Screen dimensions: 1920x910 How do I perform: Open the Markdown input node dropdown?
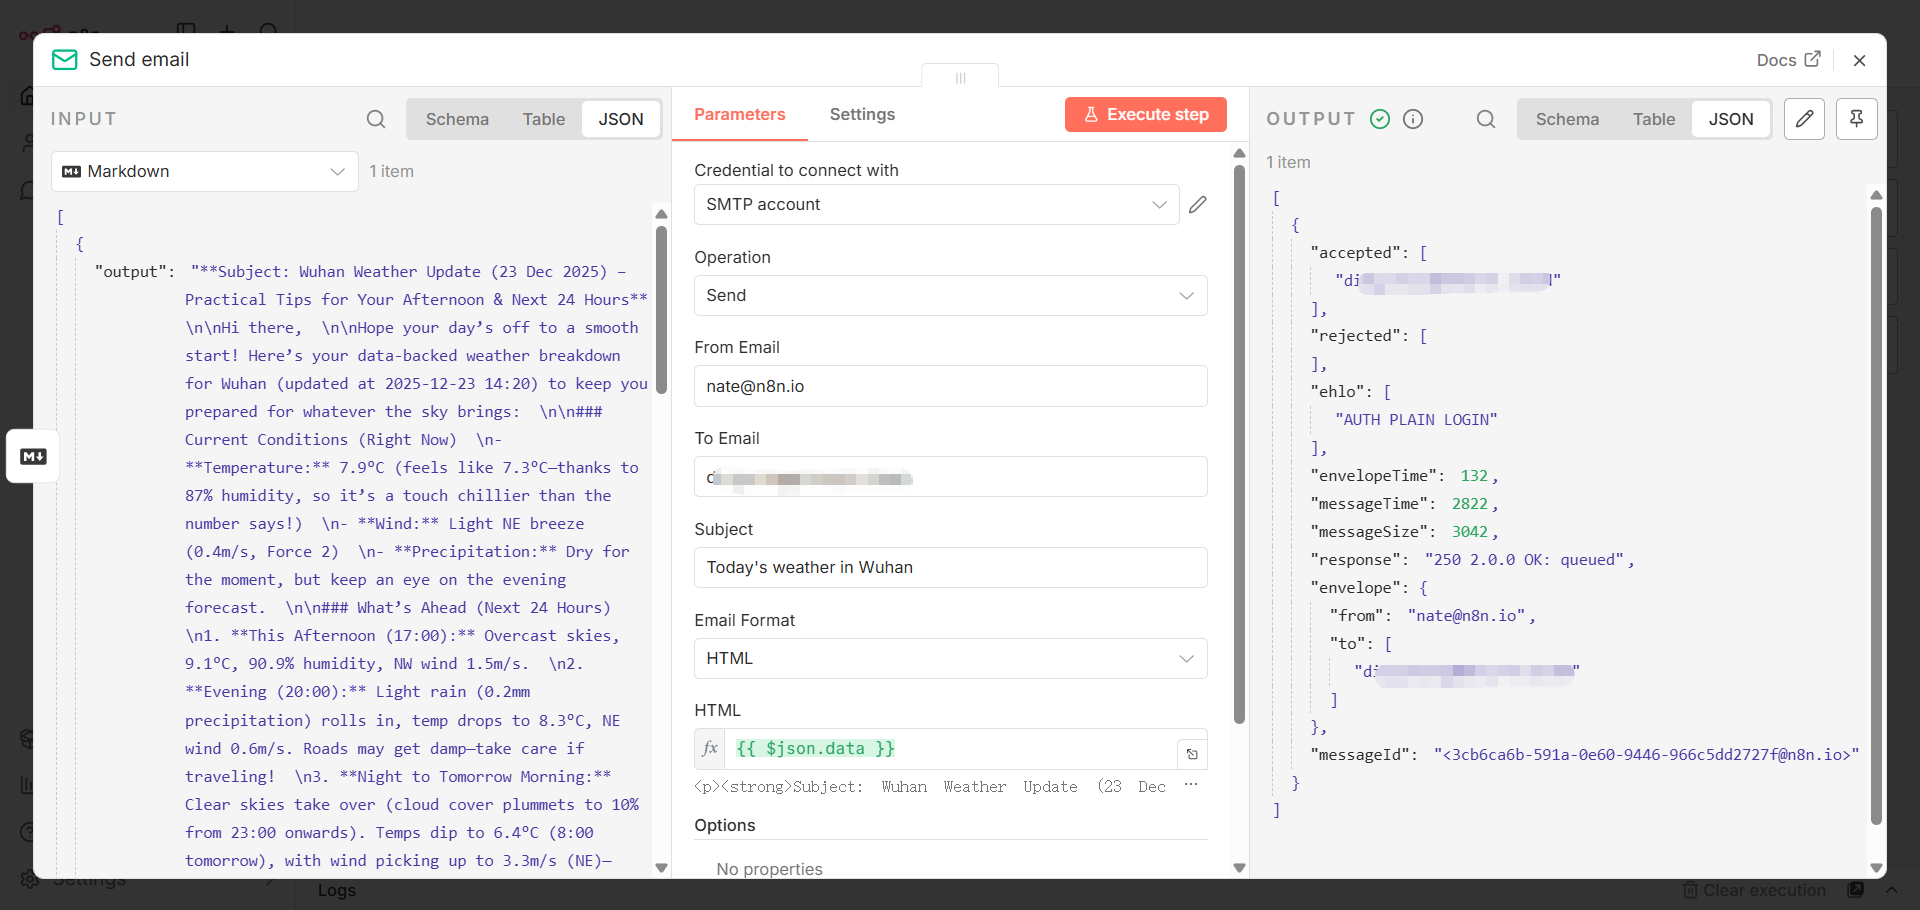[x=205, y=171]
